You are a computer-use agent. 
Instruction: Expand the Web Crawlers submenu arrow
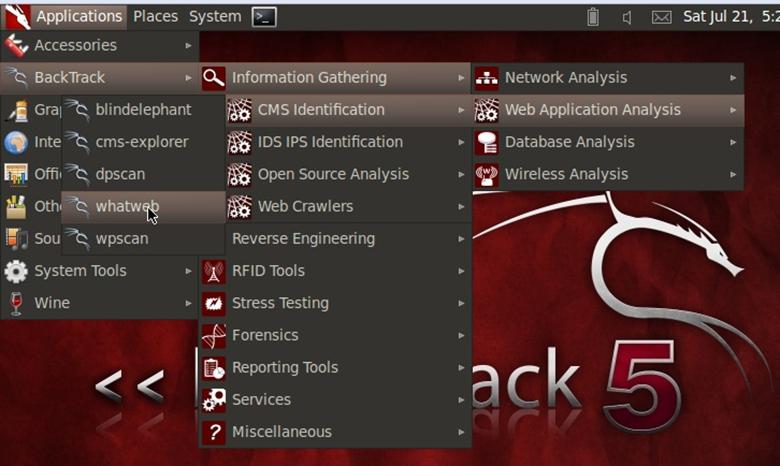461,207
